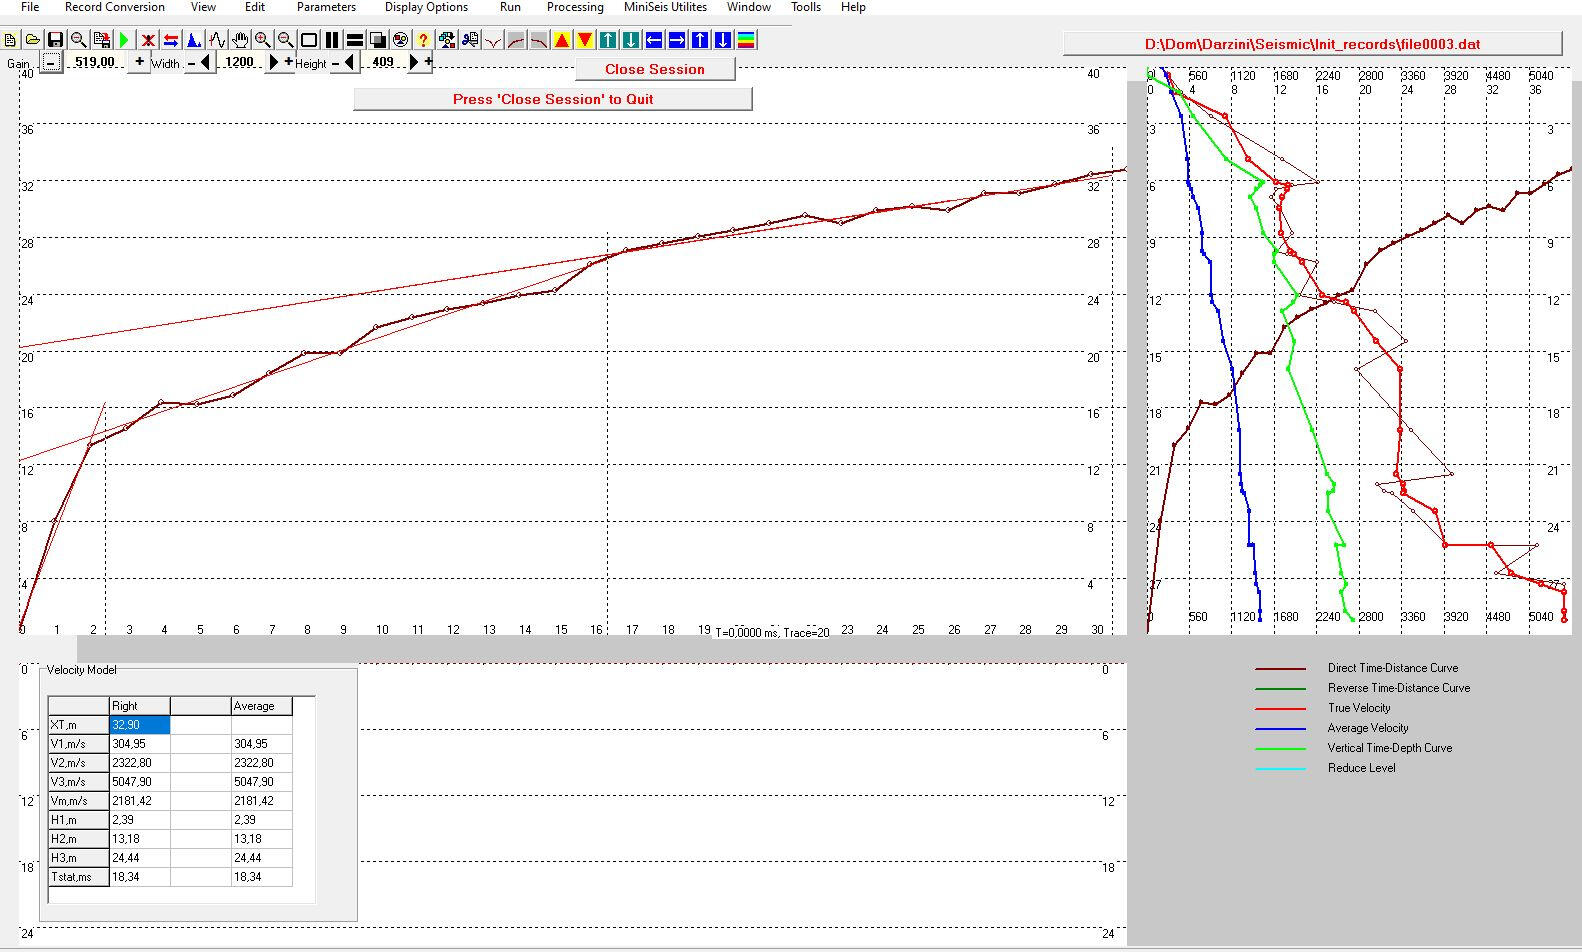Viewport: 1582px width, 952px height.
Task: Click the blue histogram spectrum icon
Action: tap(194, 40)
